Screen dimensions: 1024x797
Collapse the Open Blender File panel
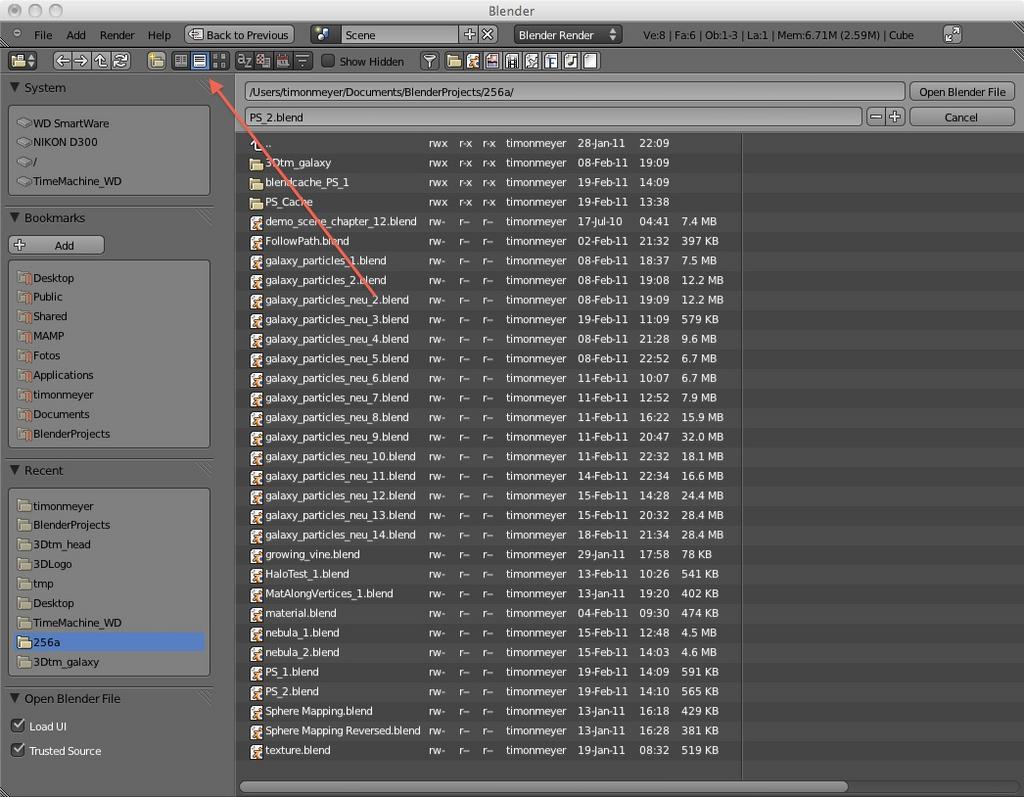click(x=15, y=698)
